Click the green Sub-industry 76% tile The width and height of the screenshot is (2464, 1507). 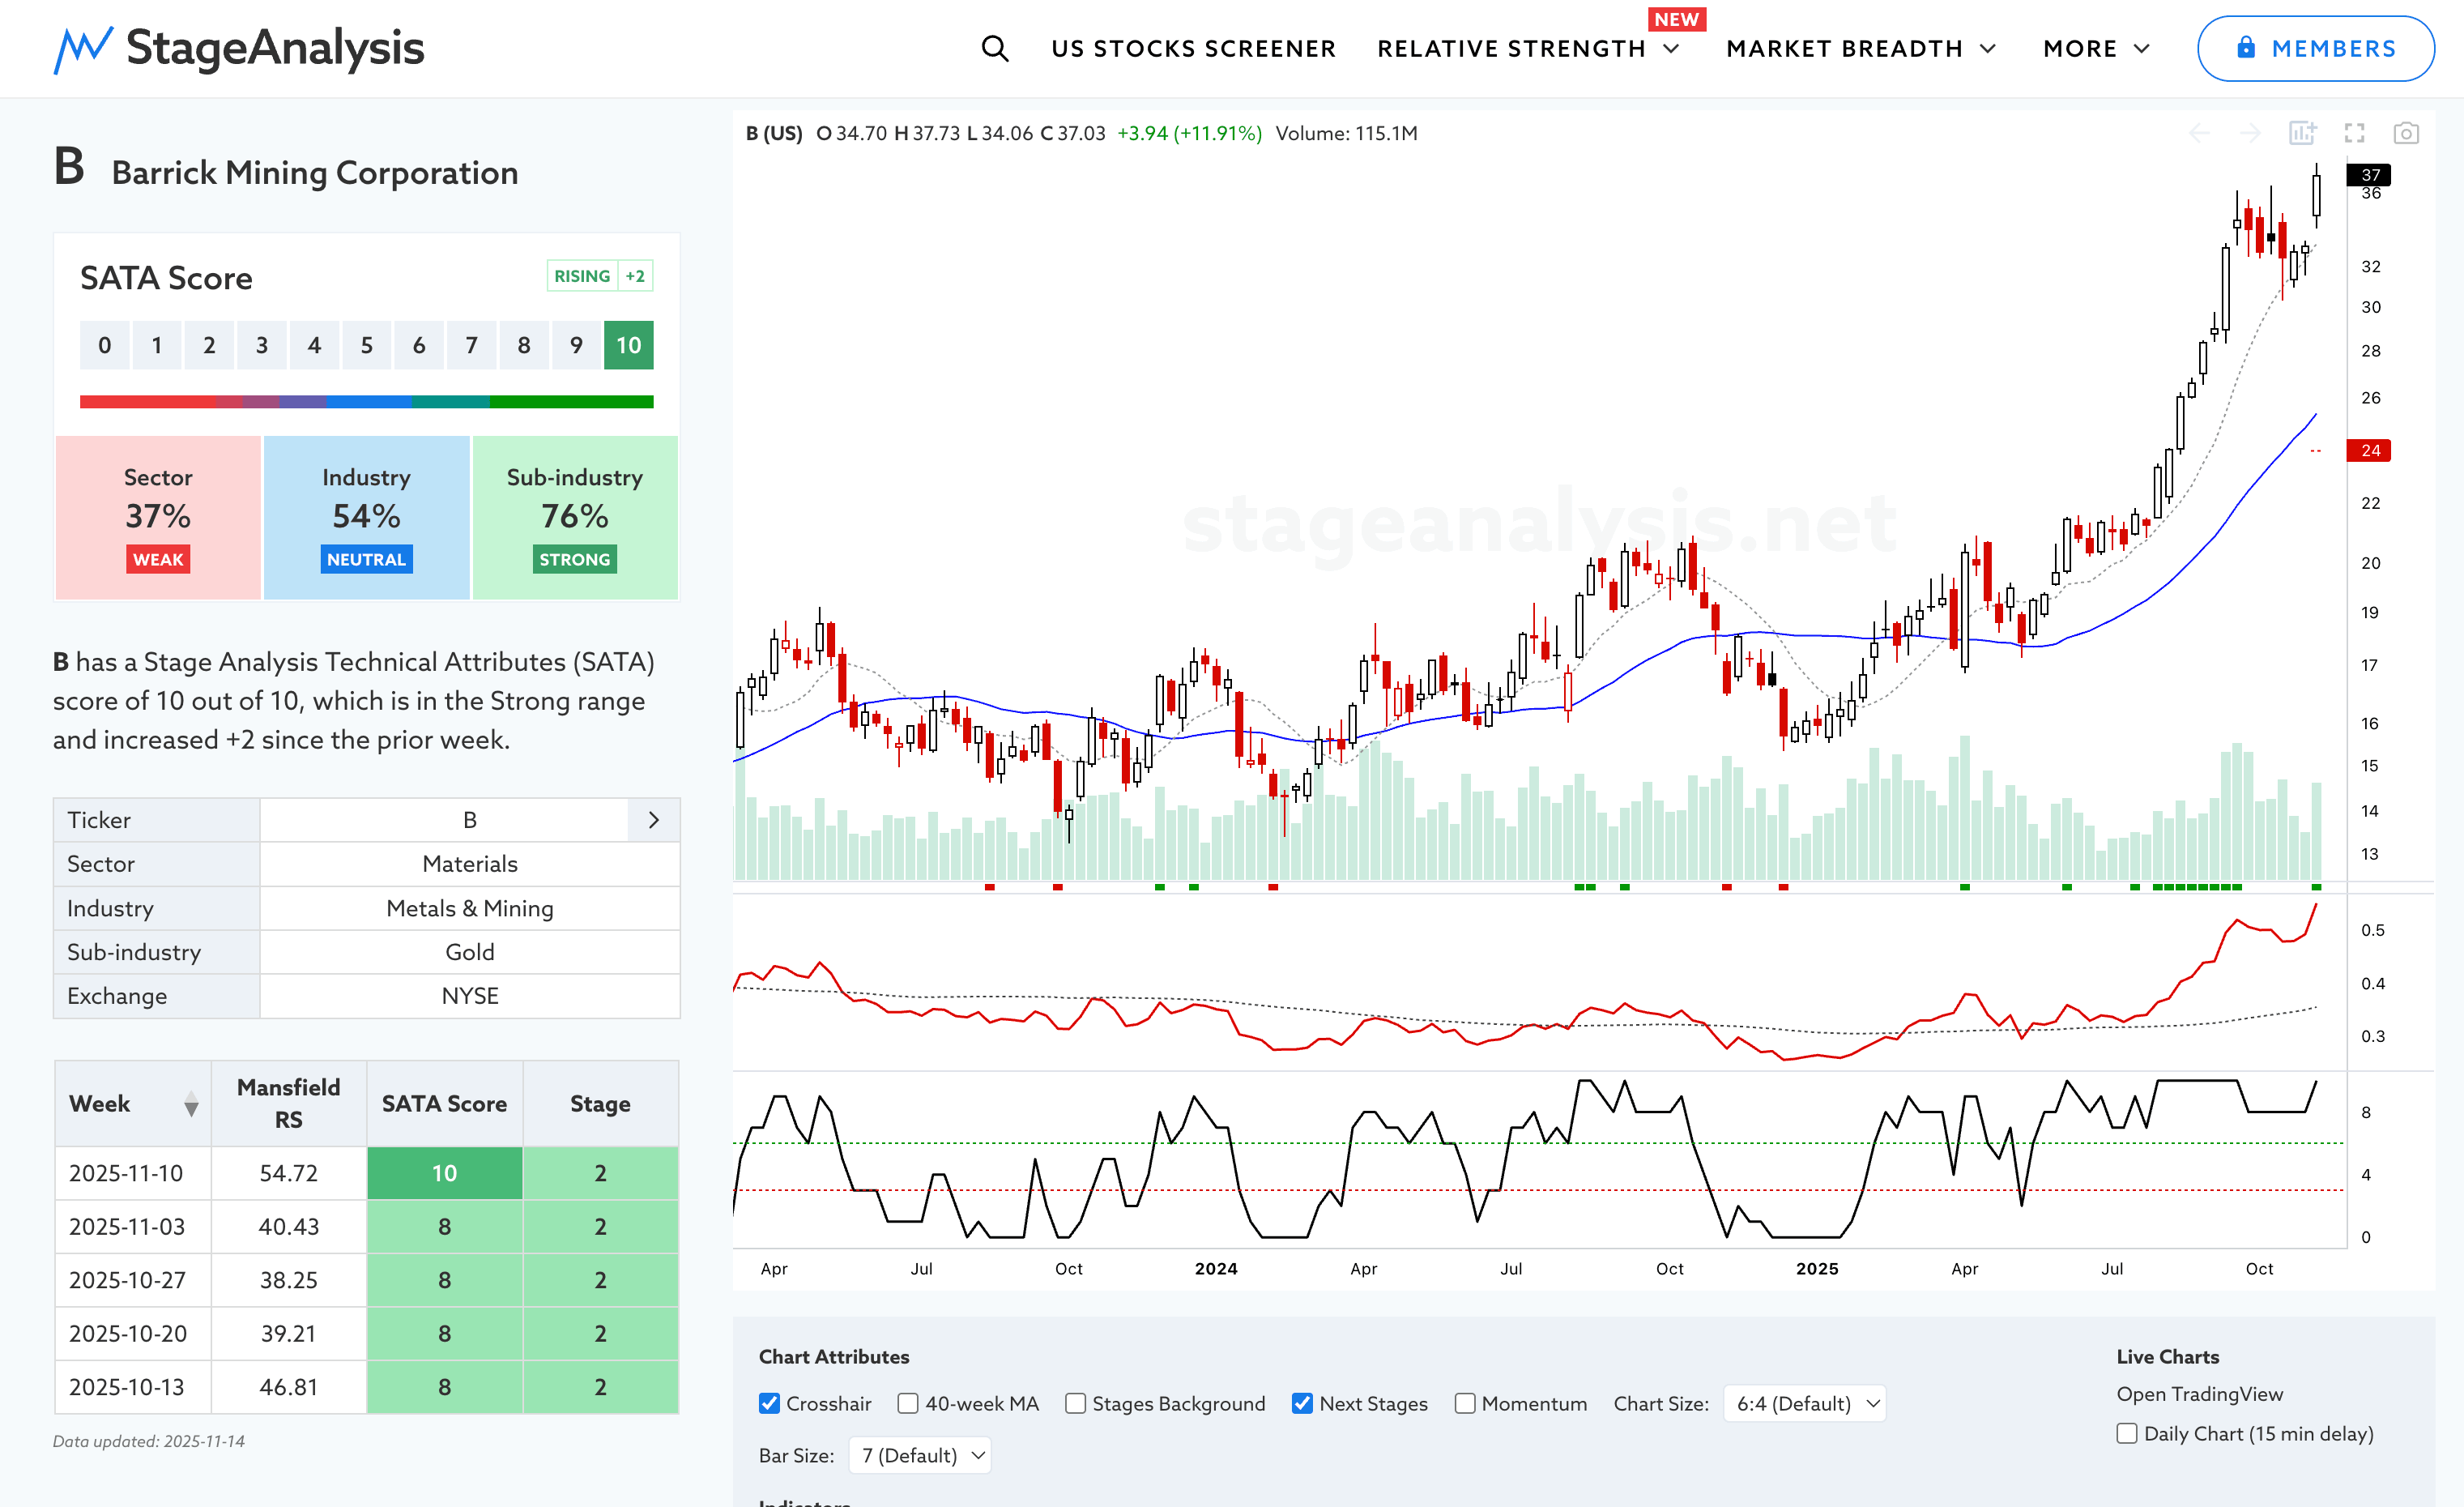[x=575, y=517]
